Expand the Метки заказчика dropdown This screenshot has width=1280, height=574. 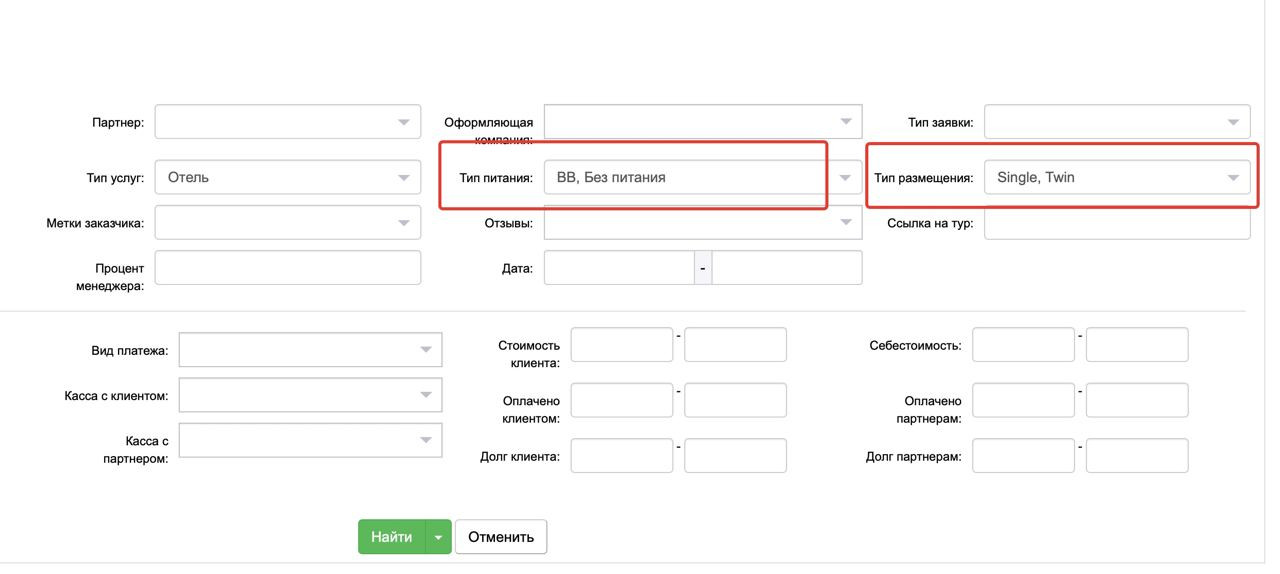[287, 223]
